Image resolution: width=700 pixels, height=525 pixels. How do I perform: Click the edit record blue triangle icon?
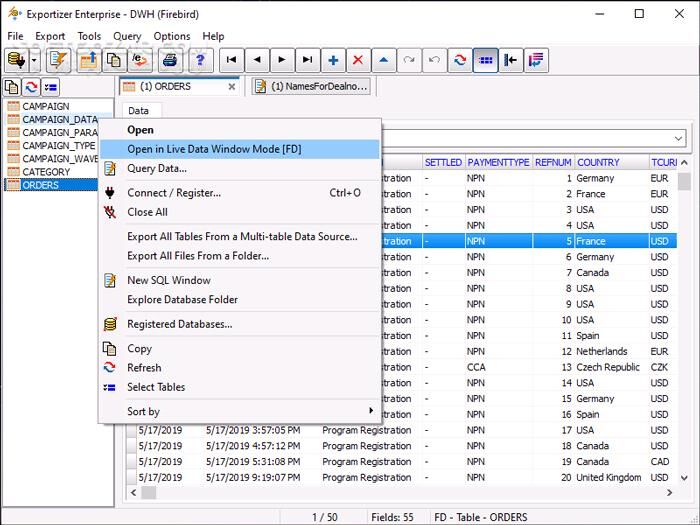(383, 60)
